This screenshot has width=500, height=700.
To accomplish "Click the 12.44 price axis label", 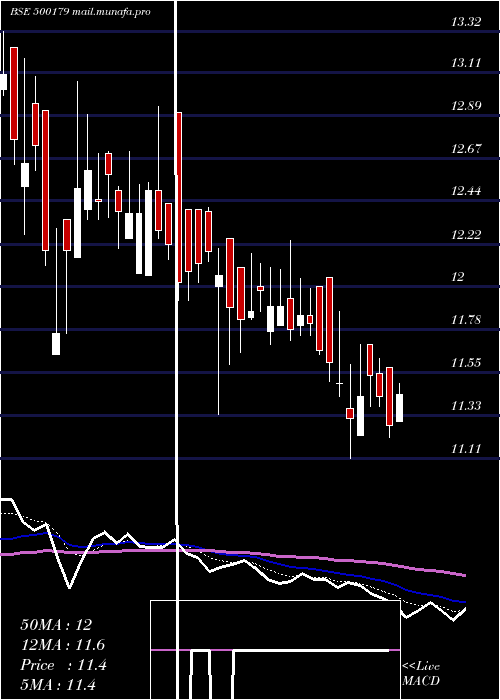I will pos(466,191).
